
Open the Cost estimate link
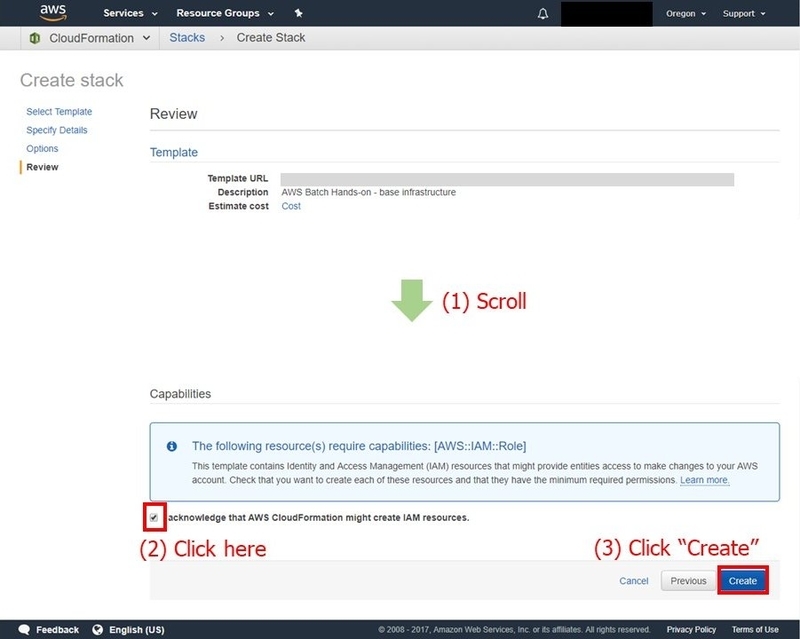291,206
